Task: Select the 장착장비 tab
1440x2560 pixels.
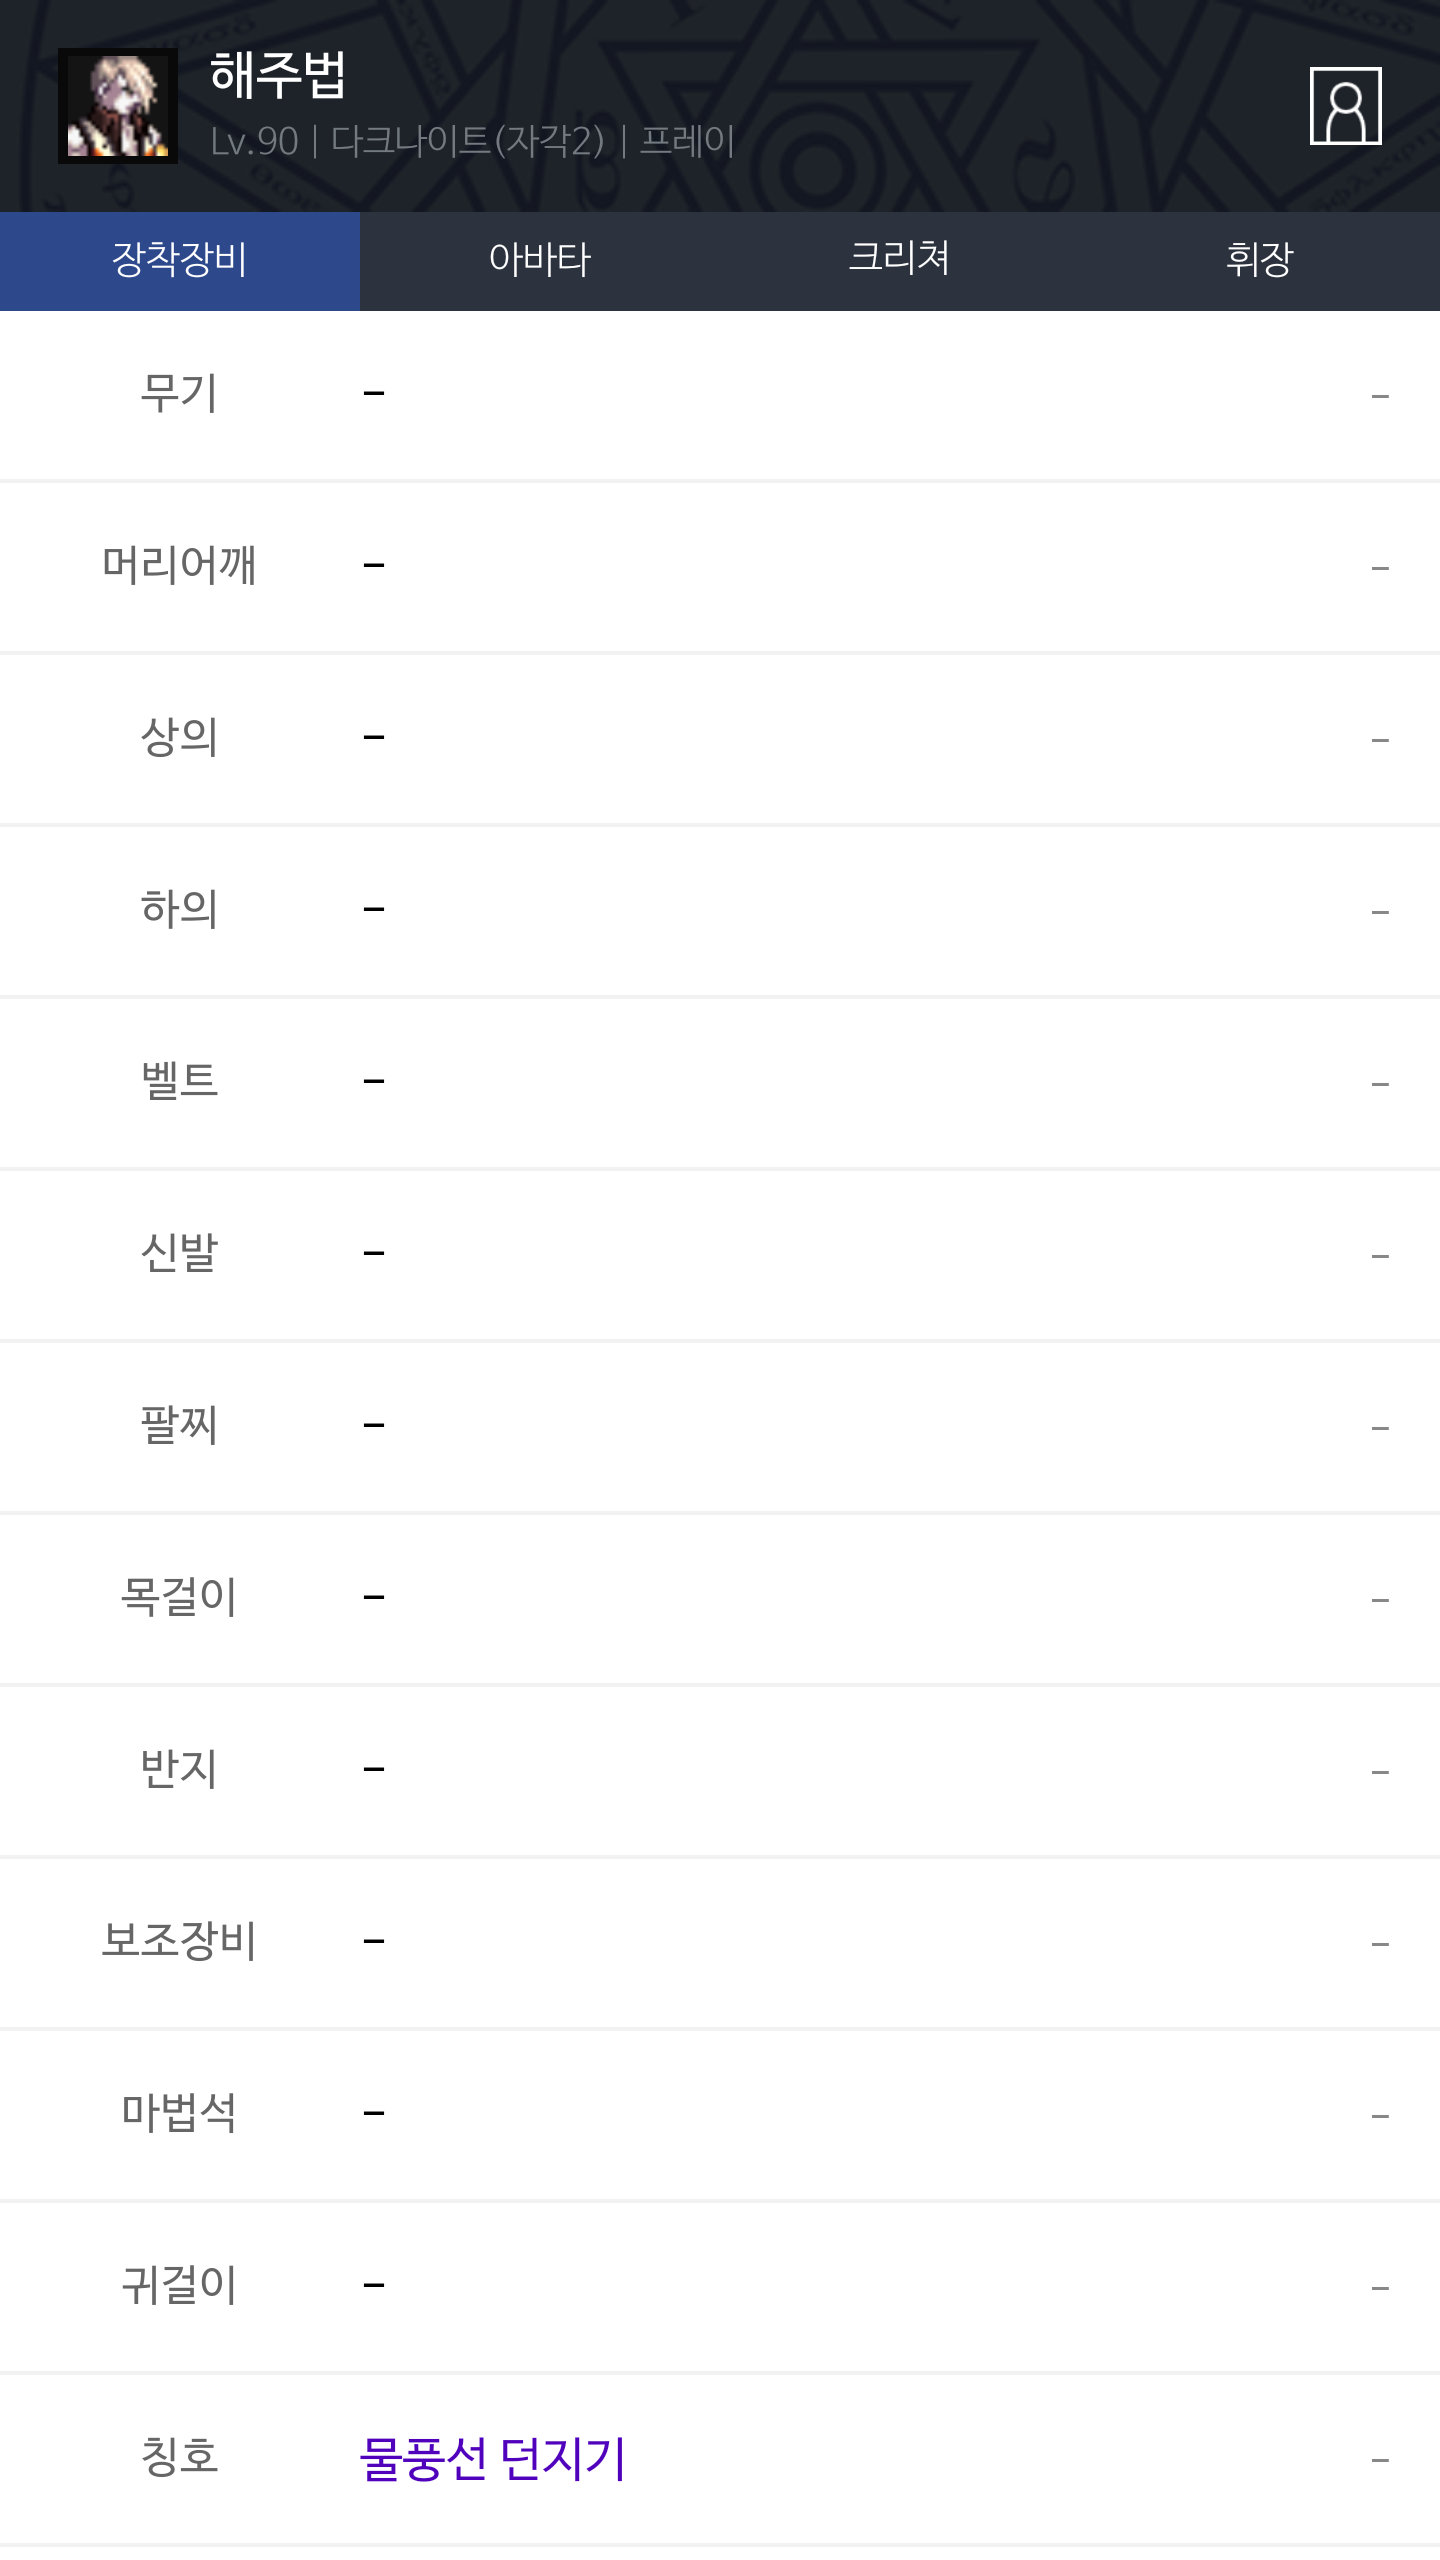Action: click(x=180, y=260)
